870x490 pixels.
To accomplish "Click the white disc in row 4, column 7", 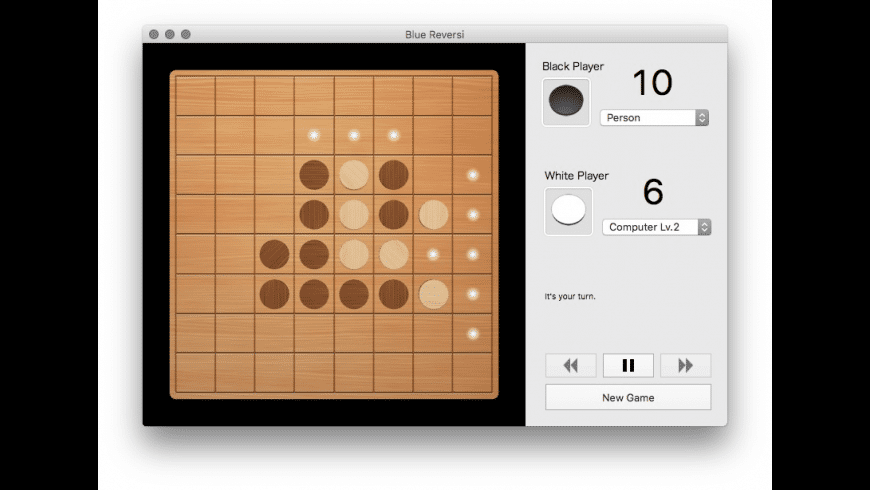I will (x=433, y=214).
